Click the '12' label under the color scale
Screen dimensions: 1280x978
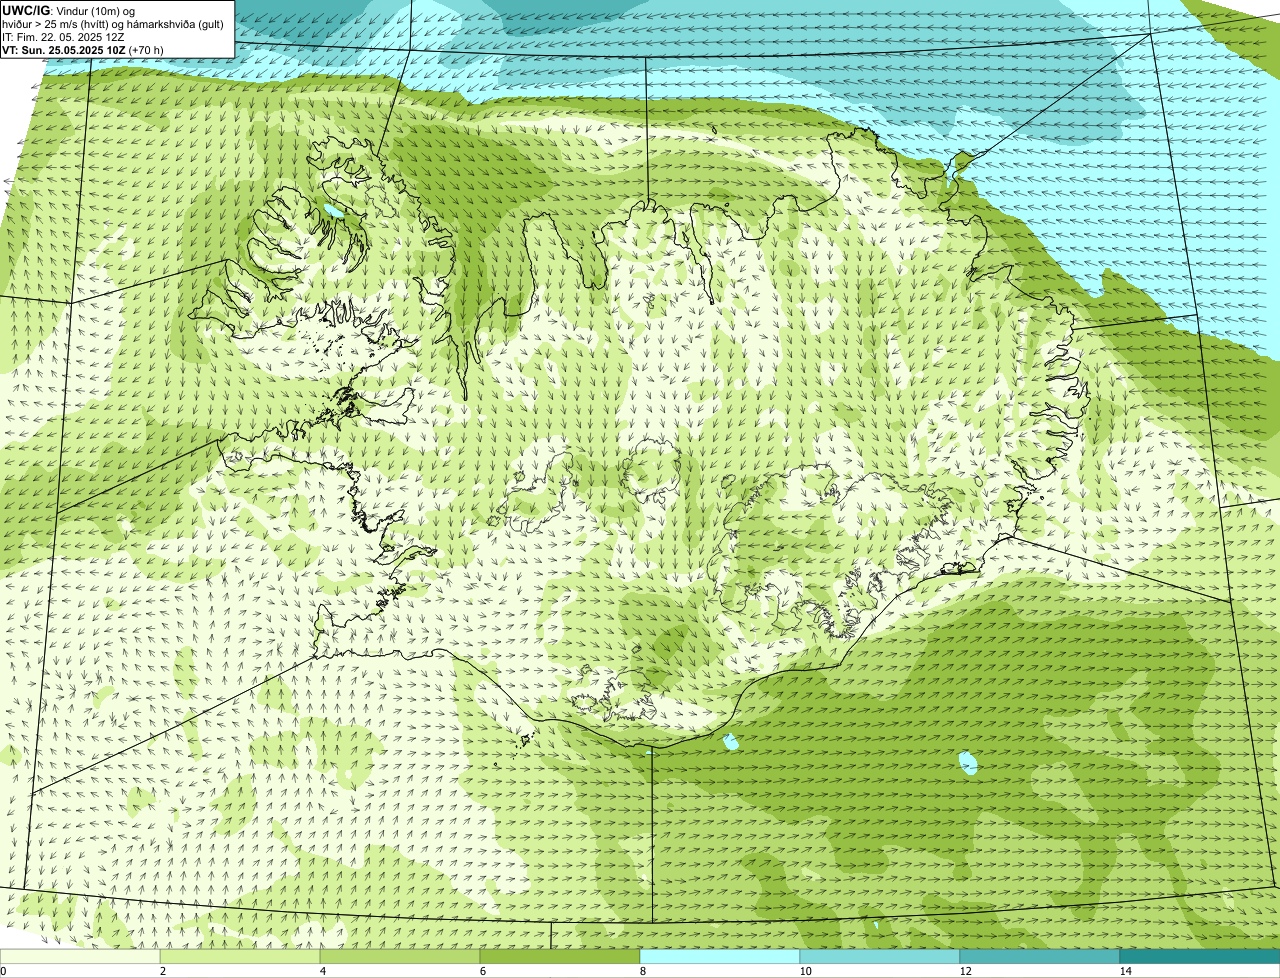966,971
